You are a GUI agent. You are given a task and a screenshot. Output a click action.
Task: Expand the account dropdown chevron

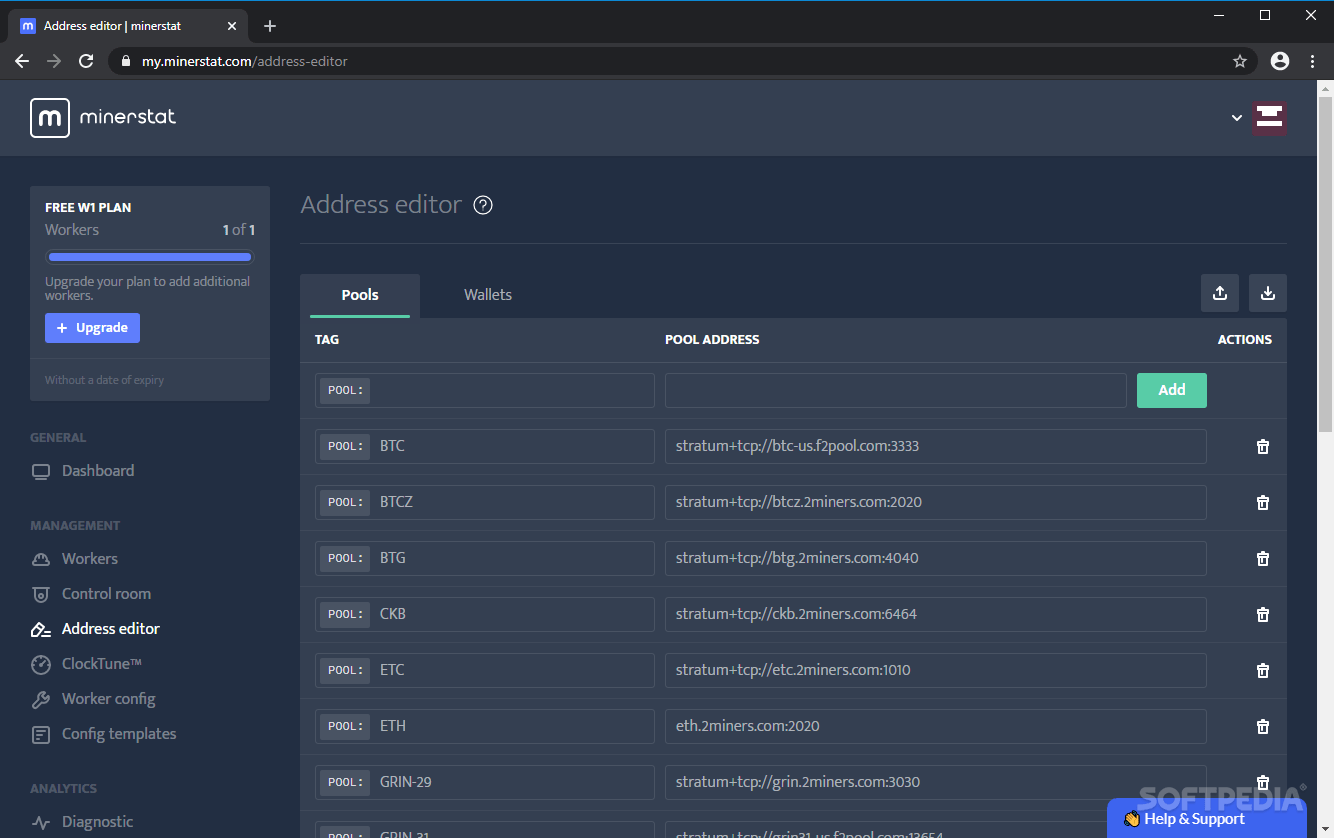(x=1237, y=118)
